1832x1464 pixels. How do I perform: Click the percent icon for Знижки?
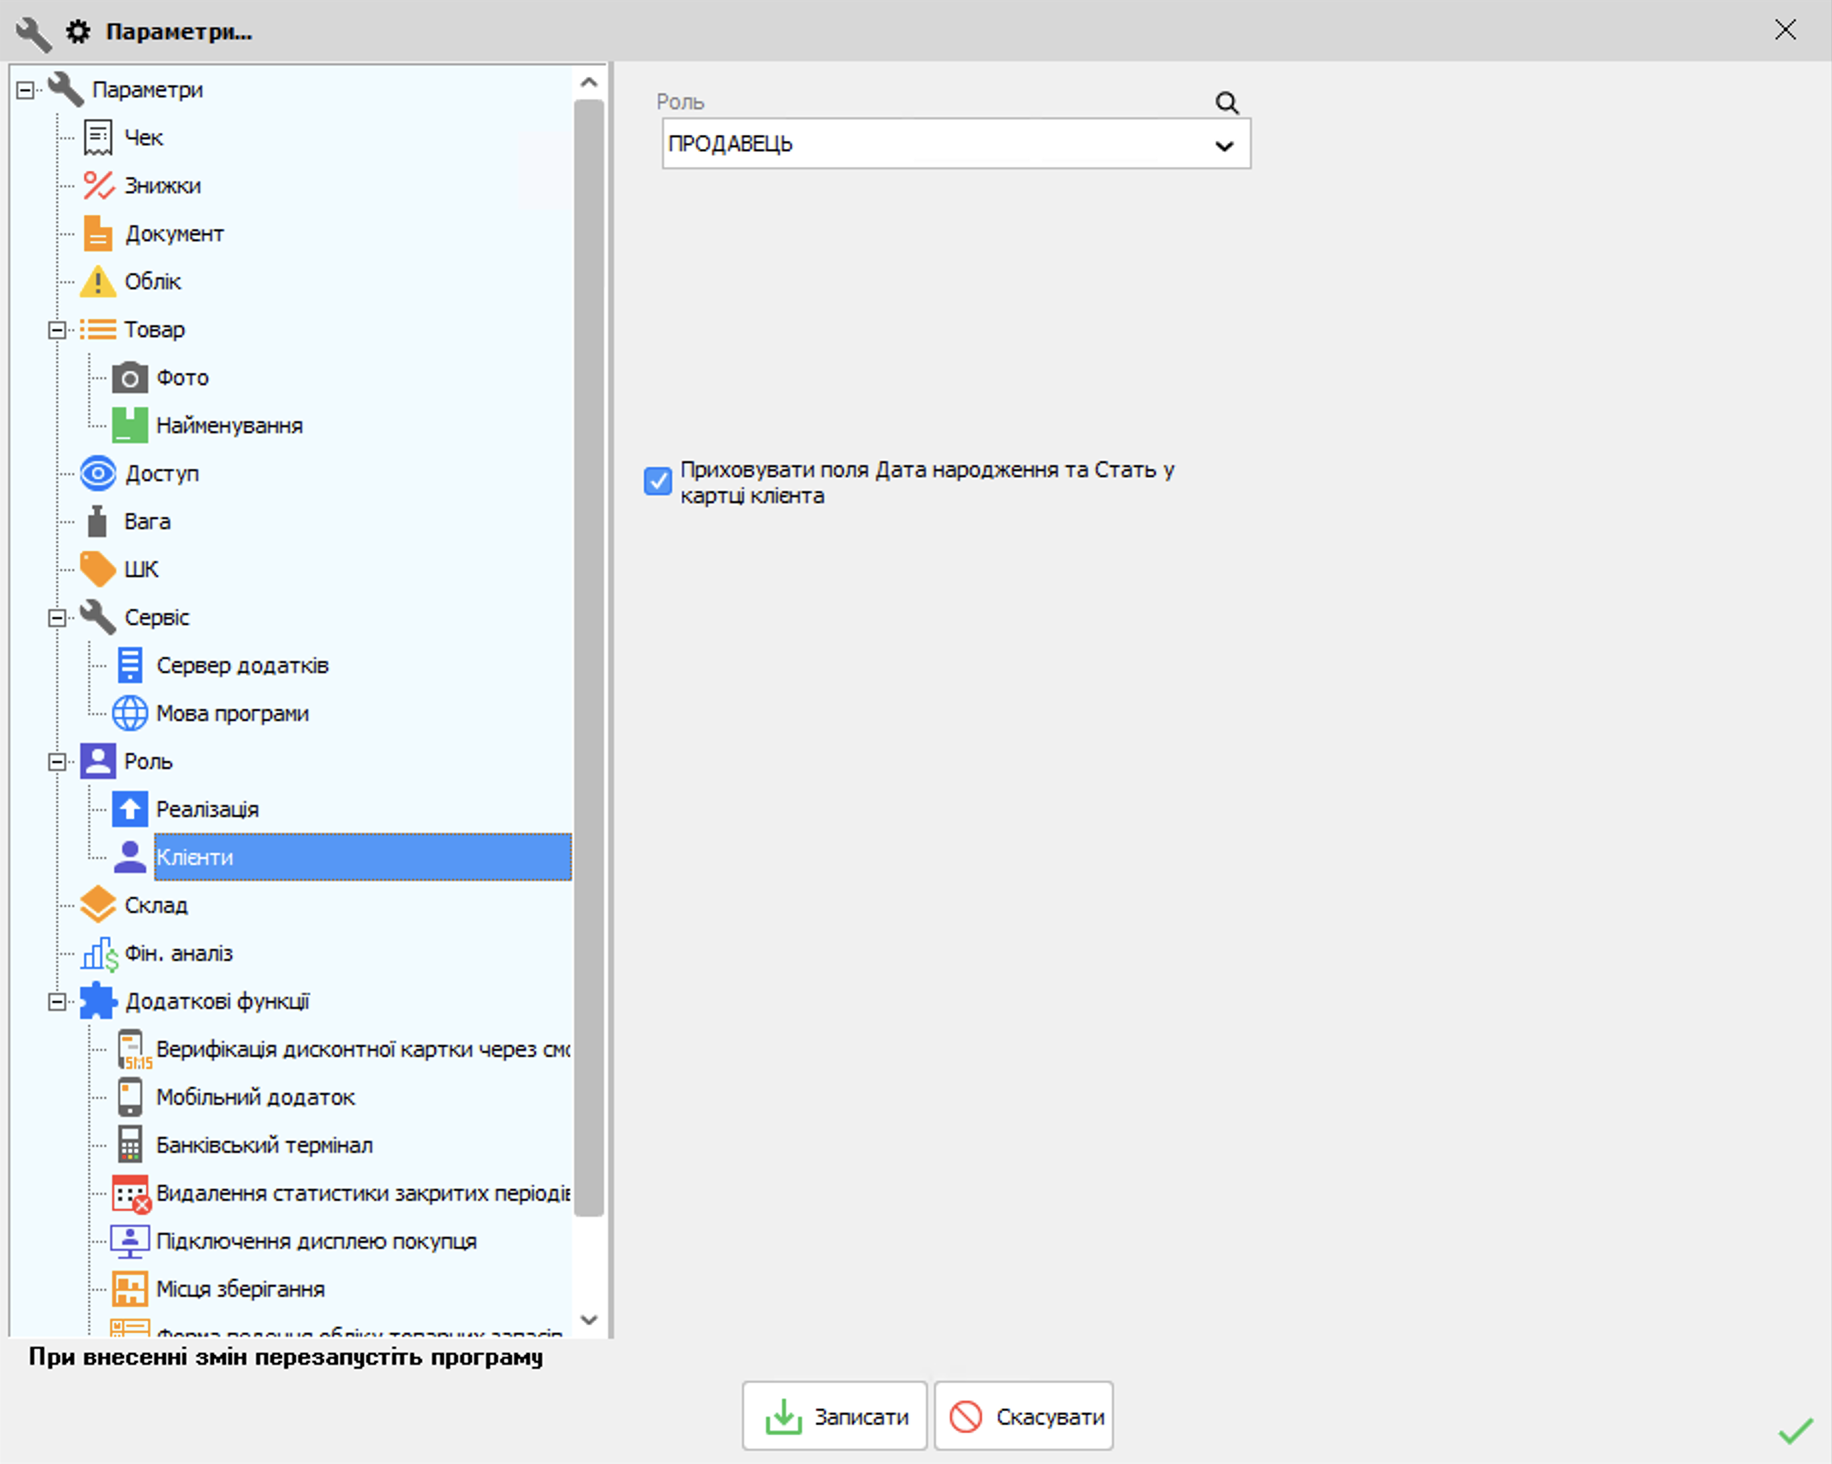98,186
